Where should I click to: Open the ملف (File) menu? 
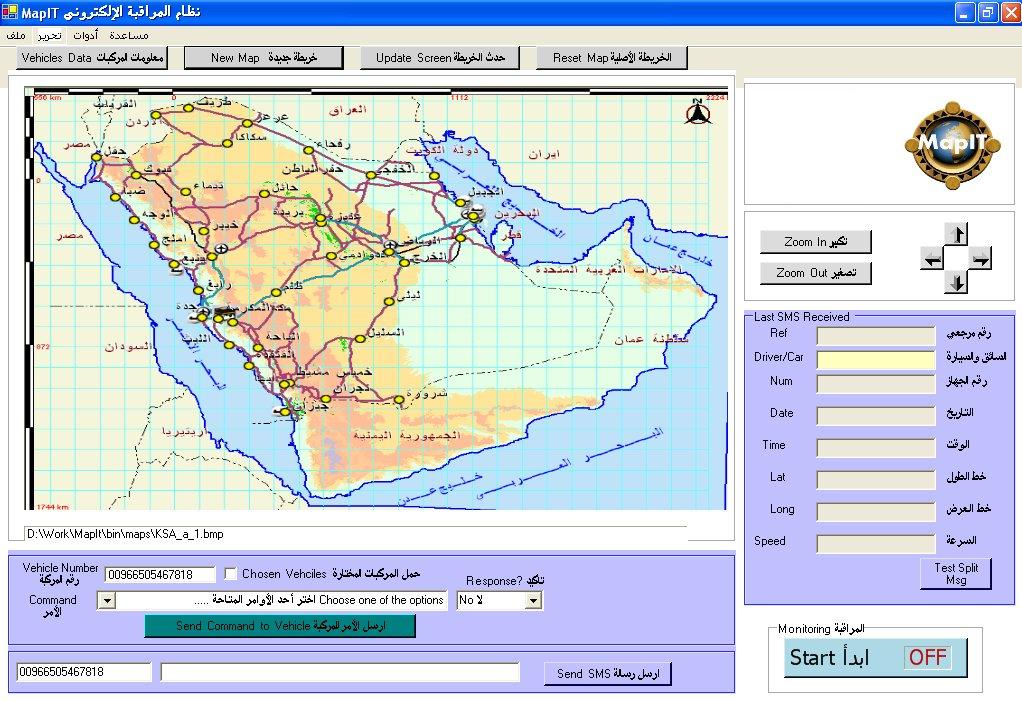pyautogui.click(x=15, y=35)
